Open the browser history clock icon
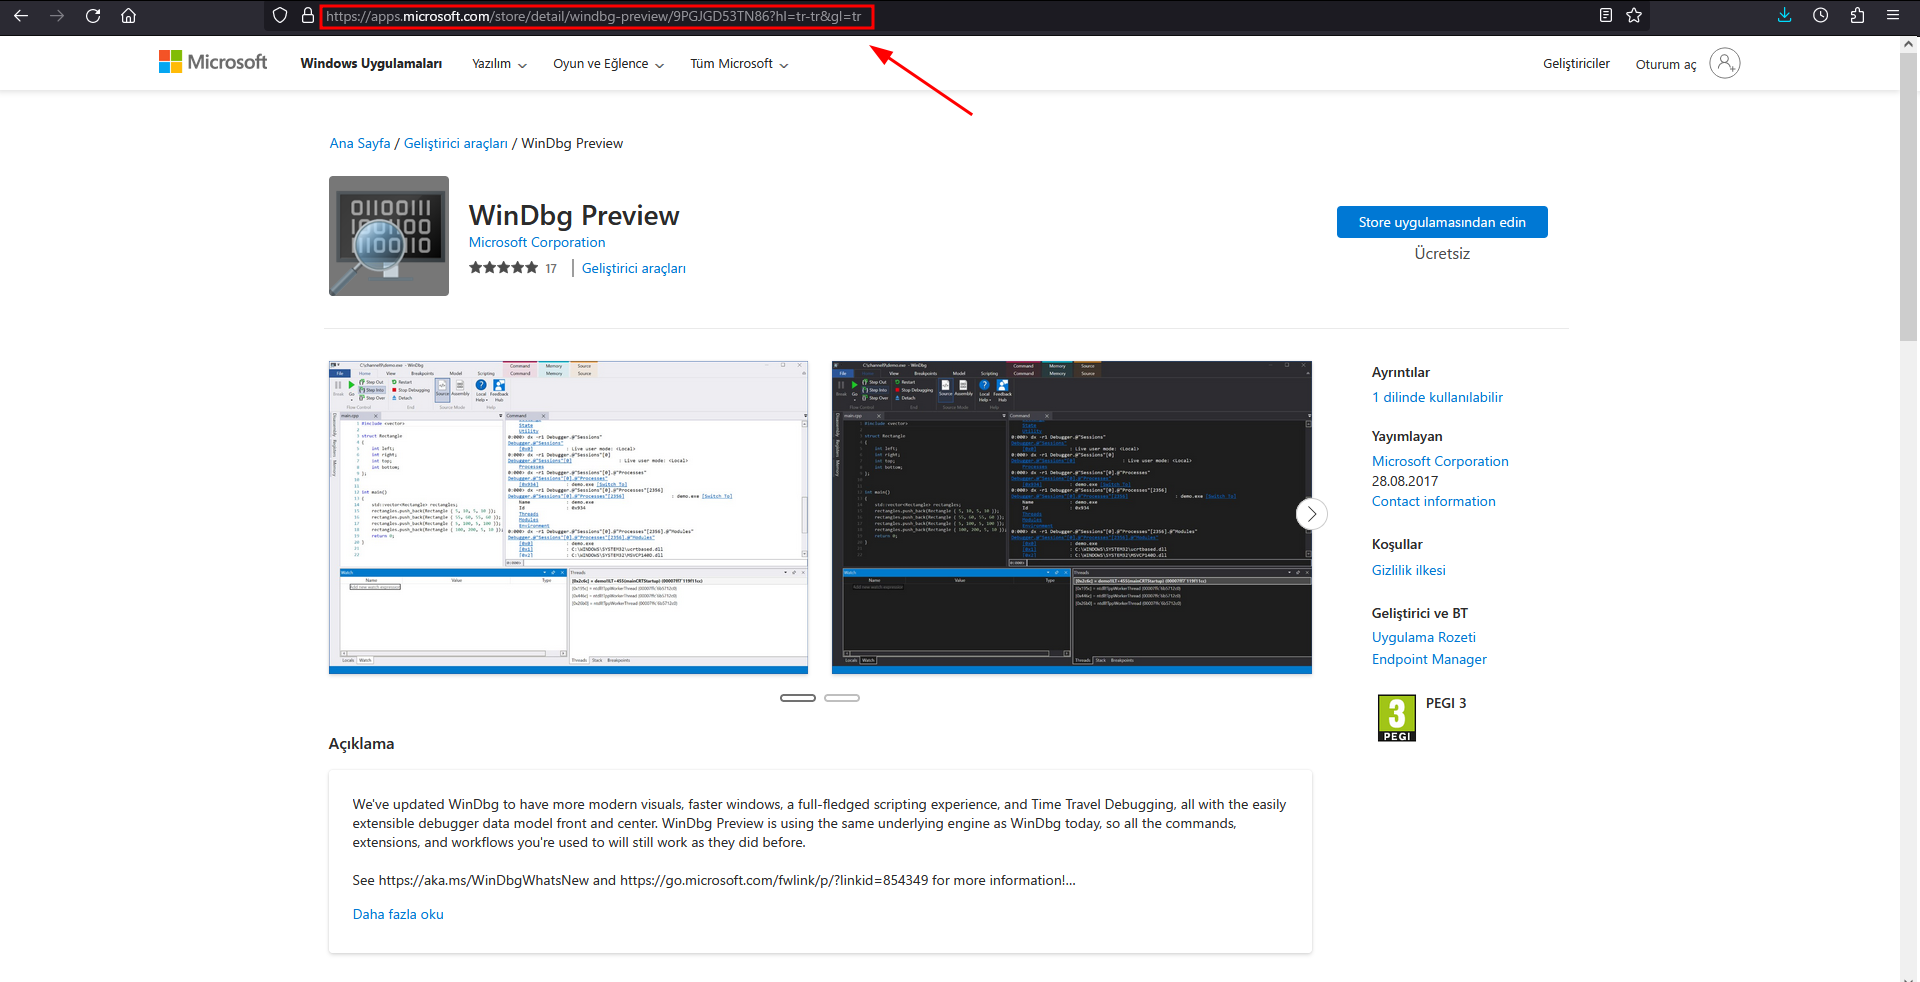Viewport: 1920px width, 982px height. (1821, 16)
